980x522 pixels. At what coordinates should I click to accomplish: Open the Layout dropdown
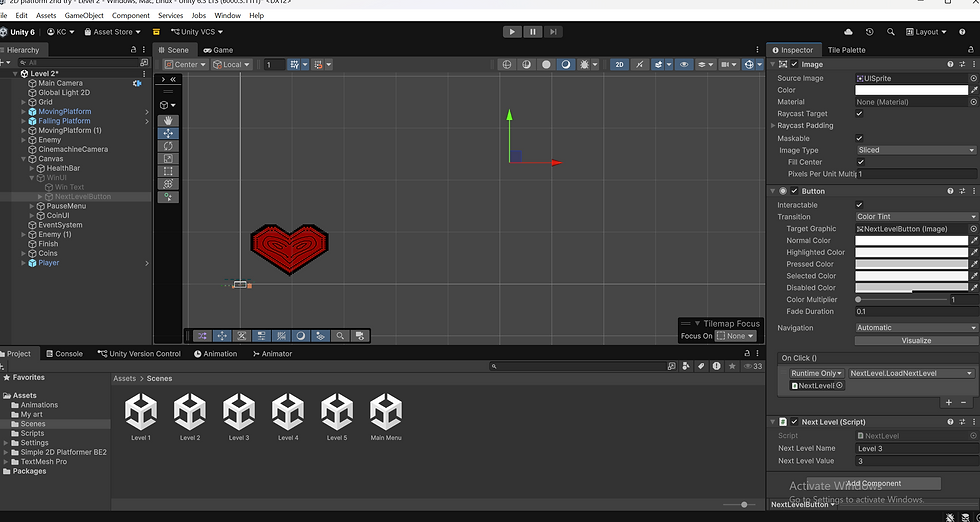pos(926,32)
